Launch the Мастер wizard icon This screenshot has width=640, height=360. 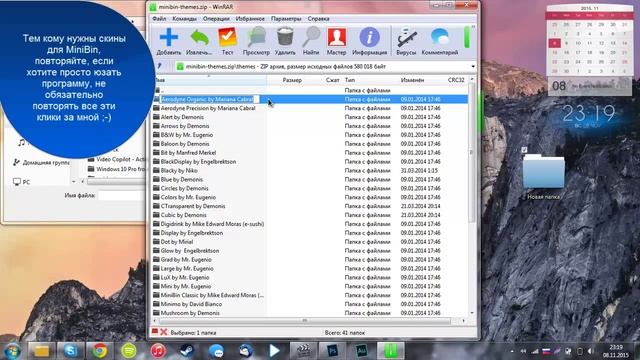click(336, 38)
